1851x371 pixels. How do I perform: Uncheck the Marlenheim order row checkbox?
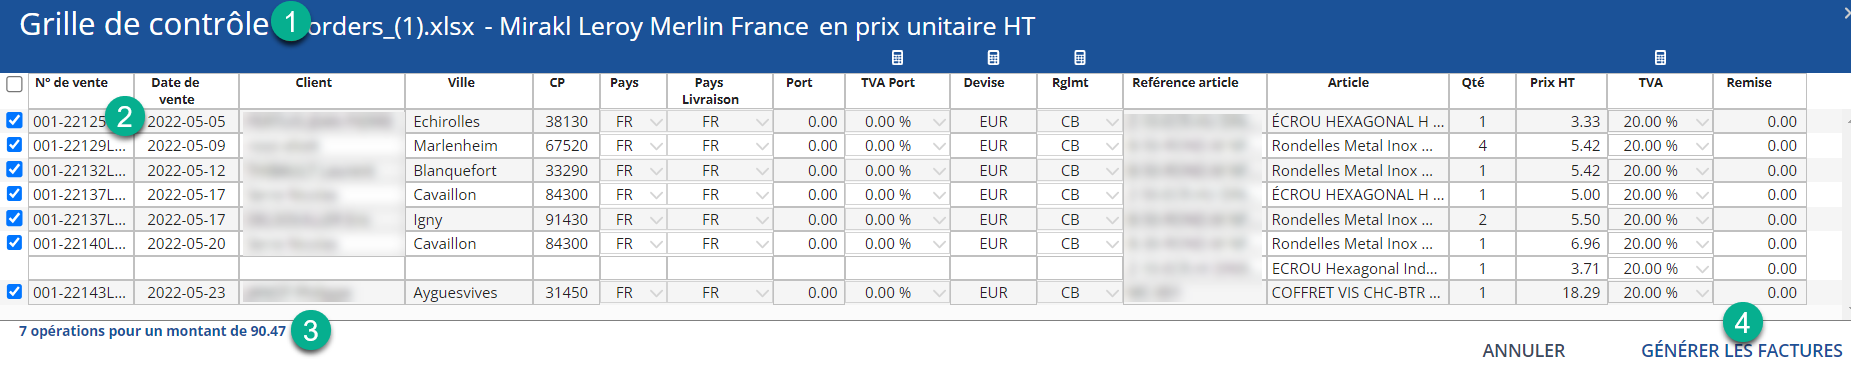point(14,145)
